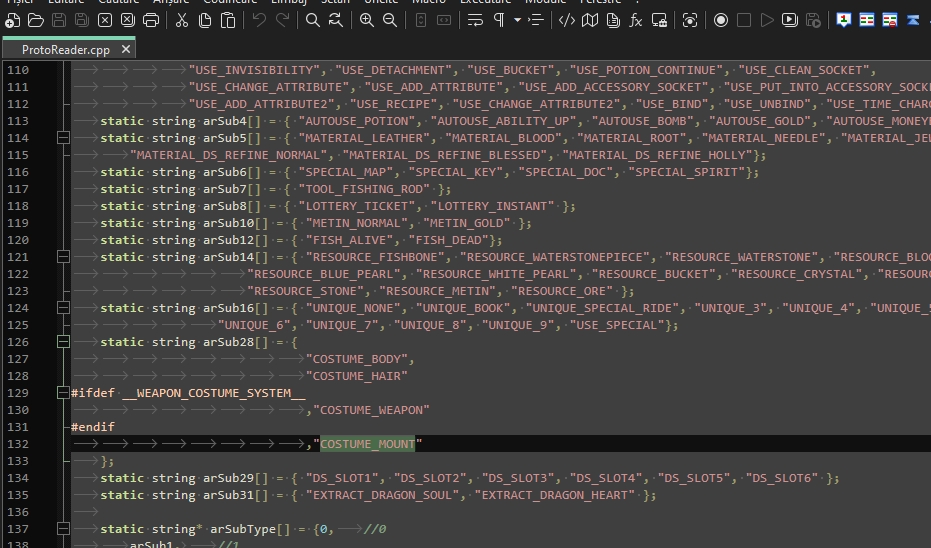Image resolution: width=931 pixels, height=548 pixels.
Task: Click line number 132 in the margin
Action: 18,444
